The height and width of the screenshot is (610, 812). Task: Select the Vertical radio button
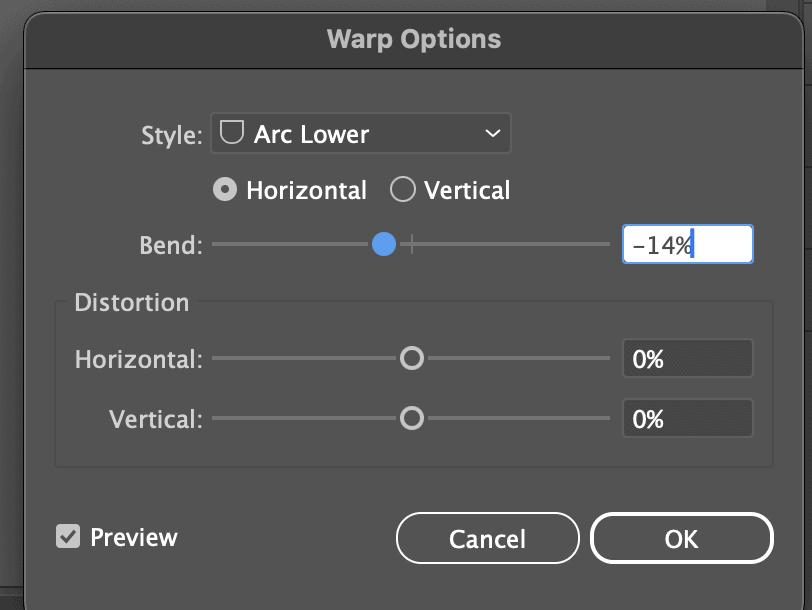tap(403, 190)
